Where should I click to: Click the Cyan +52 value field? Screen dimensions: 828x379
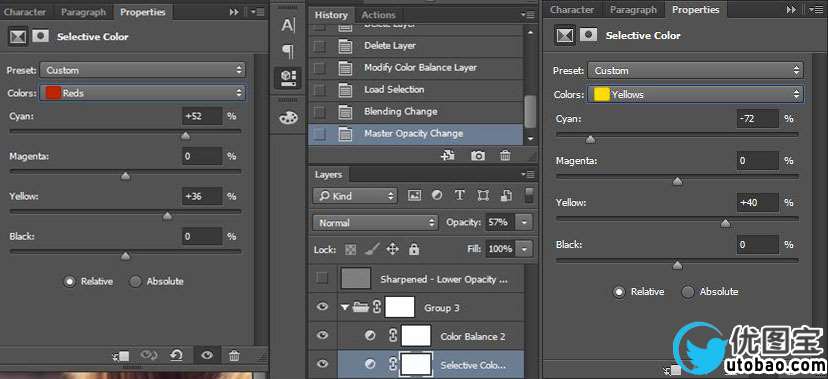[203, 116]
